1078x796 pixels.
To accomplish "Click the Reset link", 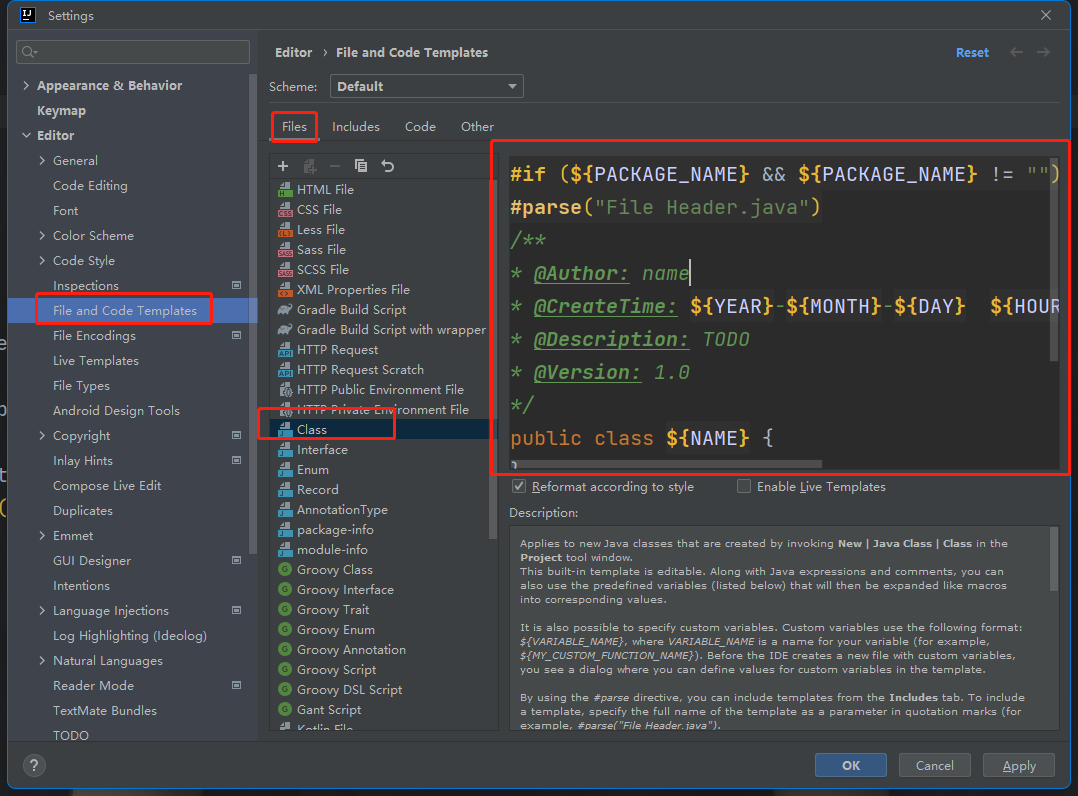I will [972, 52].
